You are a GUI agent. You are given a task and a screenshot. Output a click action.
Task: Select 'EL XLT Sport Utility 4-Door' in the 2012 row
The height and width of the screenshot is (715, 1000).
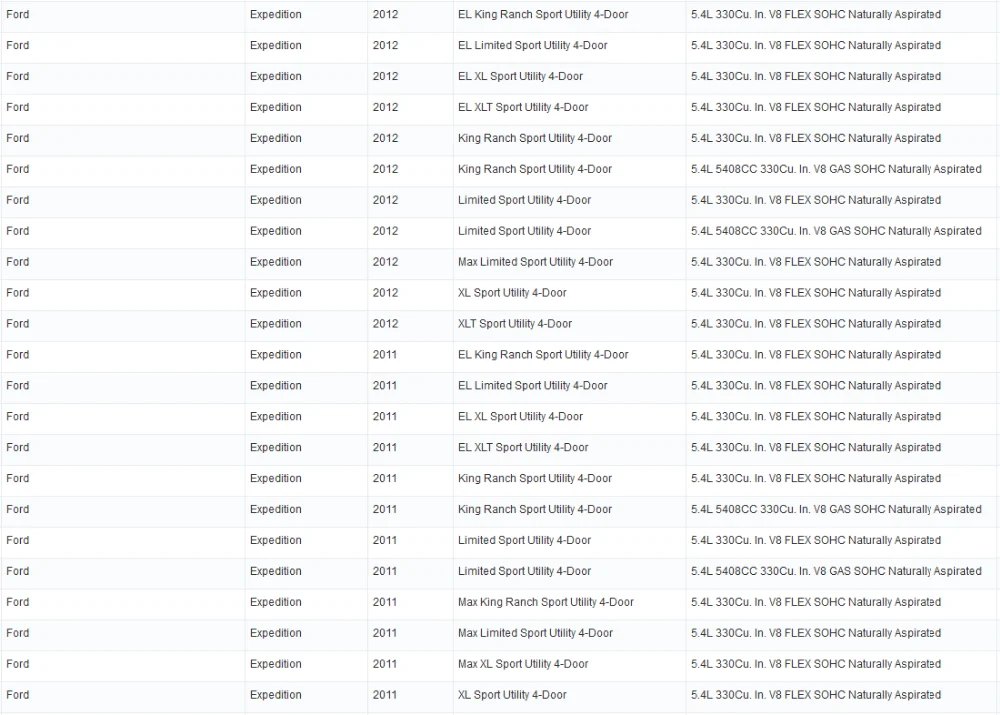tap(523, 107)
